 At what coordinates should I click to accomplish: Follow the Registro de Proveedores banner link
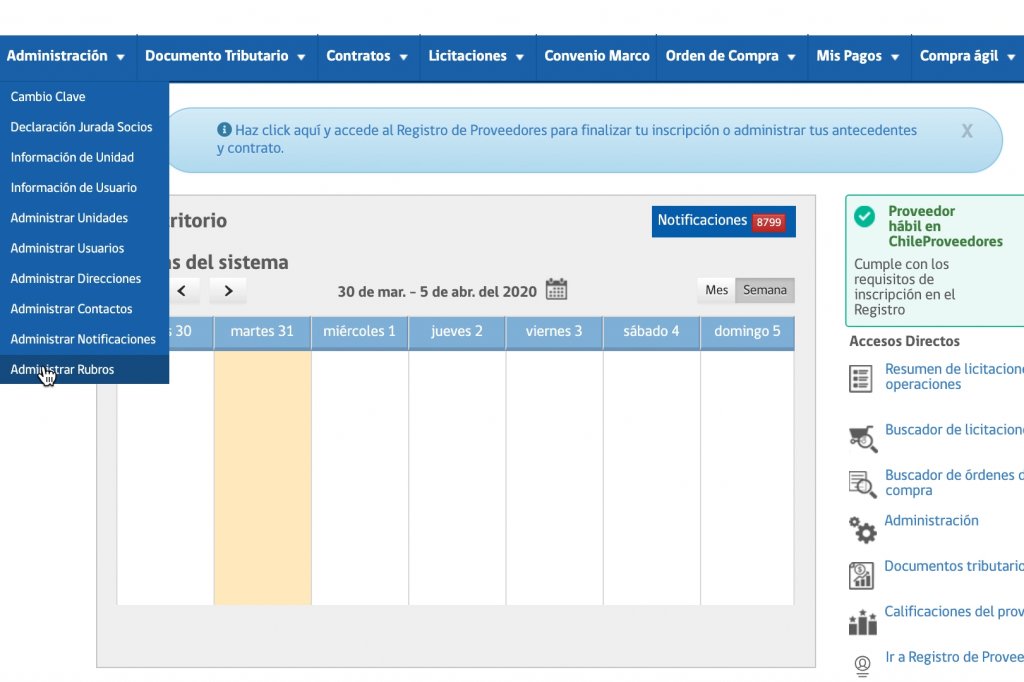567,138
